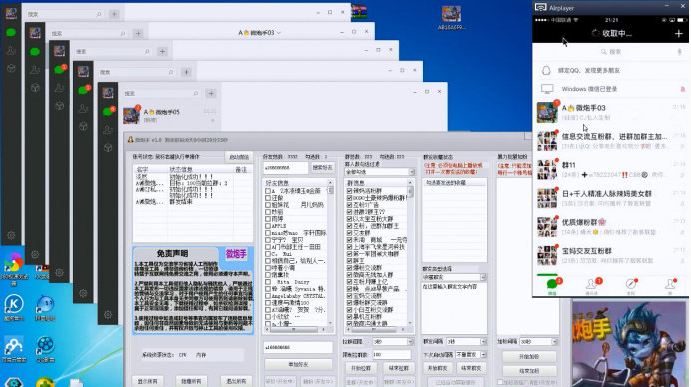Check the APPLE friend checkbox
Screen dimensions: 691x387
(x=267, y=226)
